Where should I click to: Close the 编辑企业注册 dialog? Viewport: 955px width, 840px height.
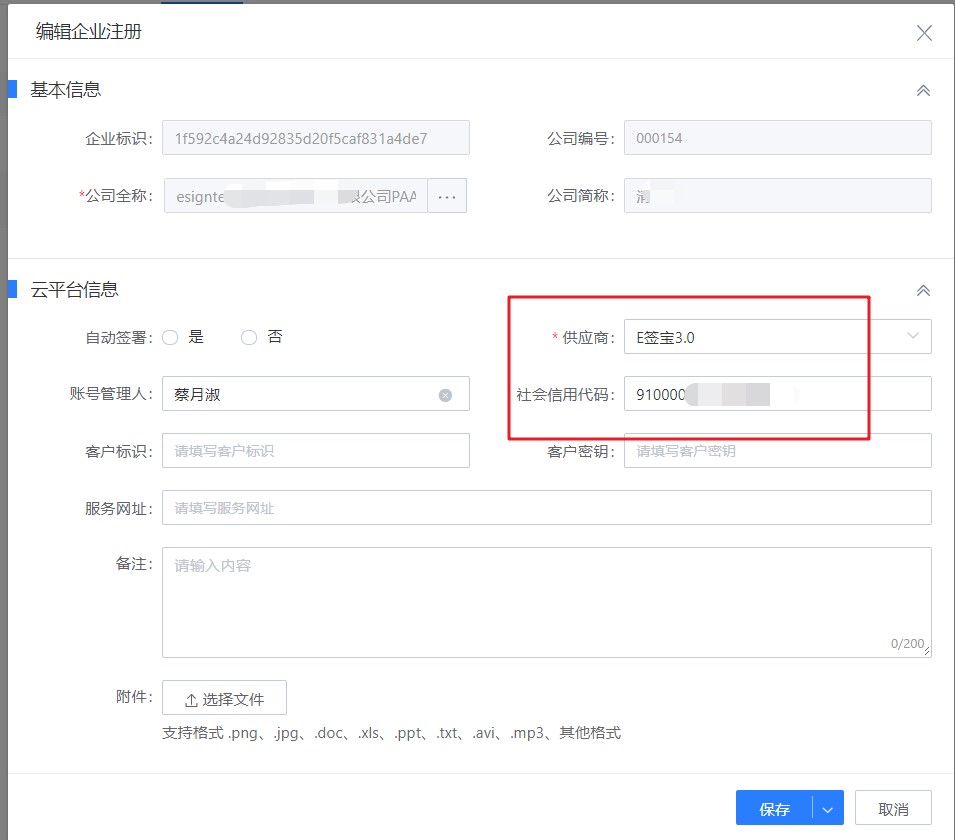point(923,33)
